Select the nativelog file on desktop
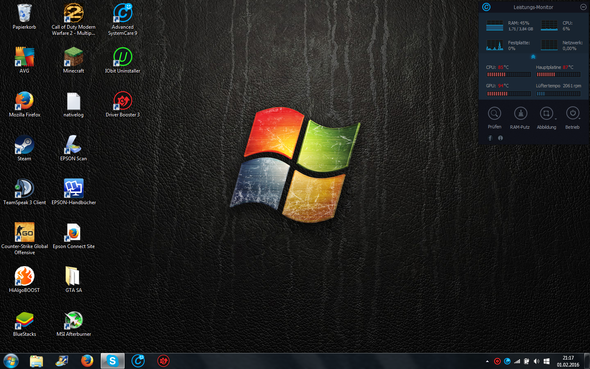Image resolution: width=590 pixels, height=369 pixels. pos(73,104)
